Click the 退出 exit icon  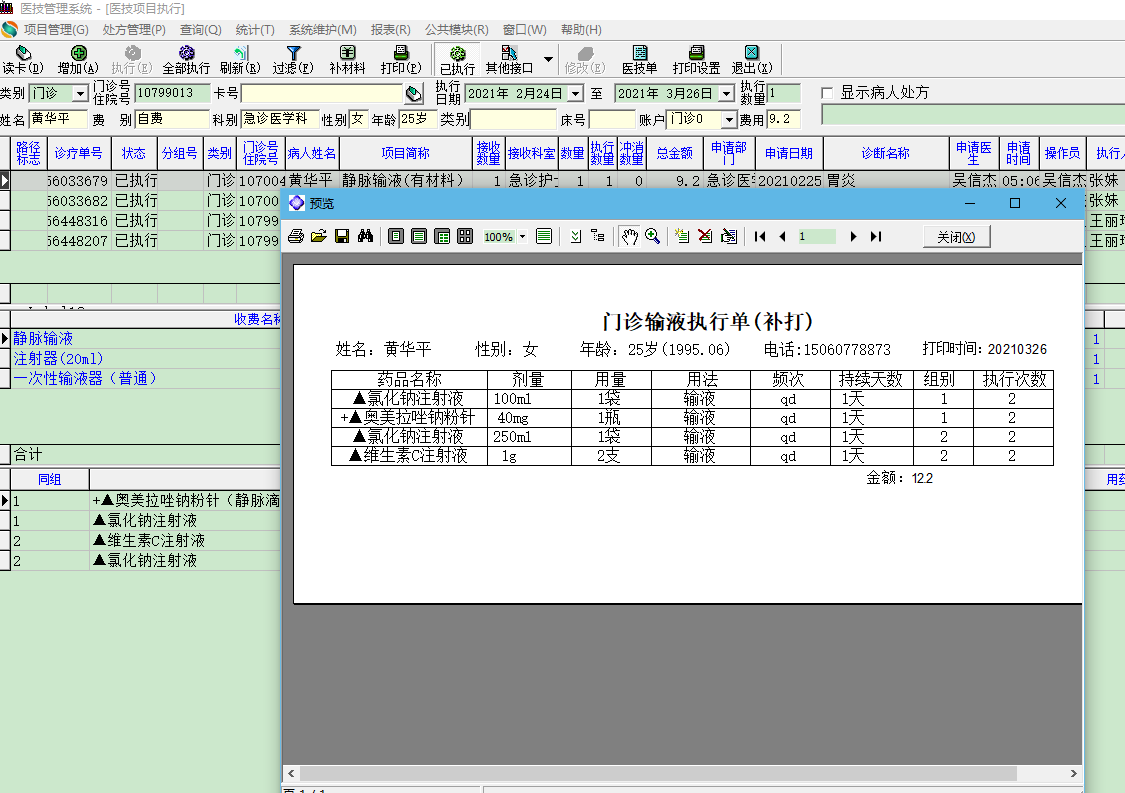tap(751, 53)
